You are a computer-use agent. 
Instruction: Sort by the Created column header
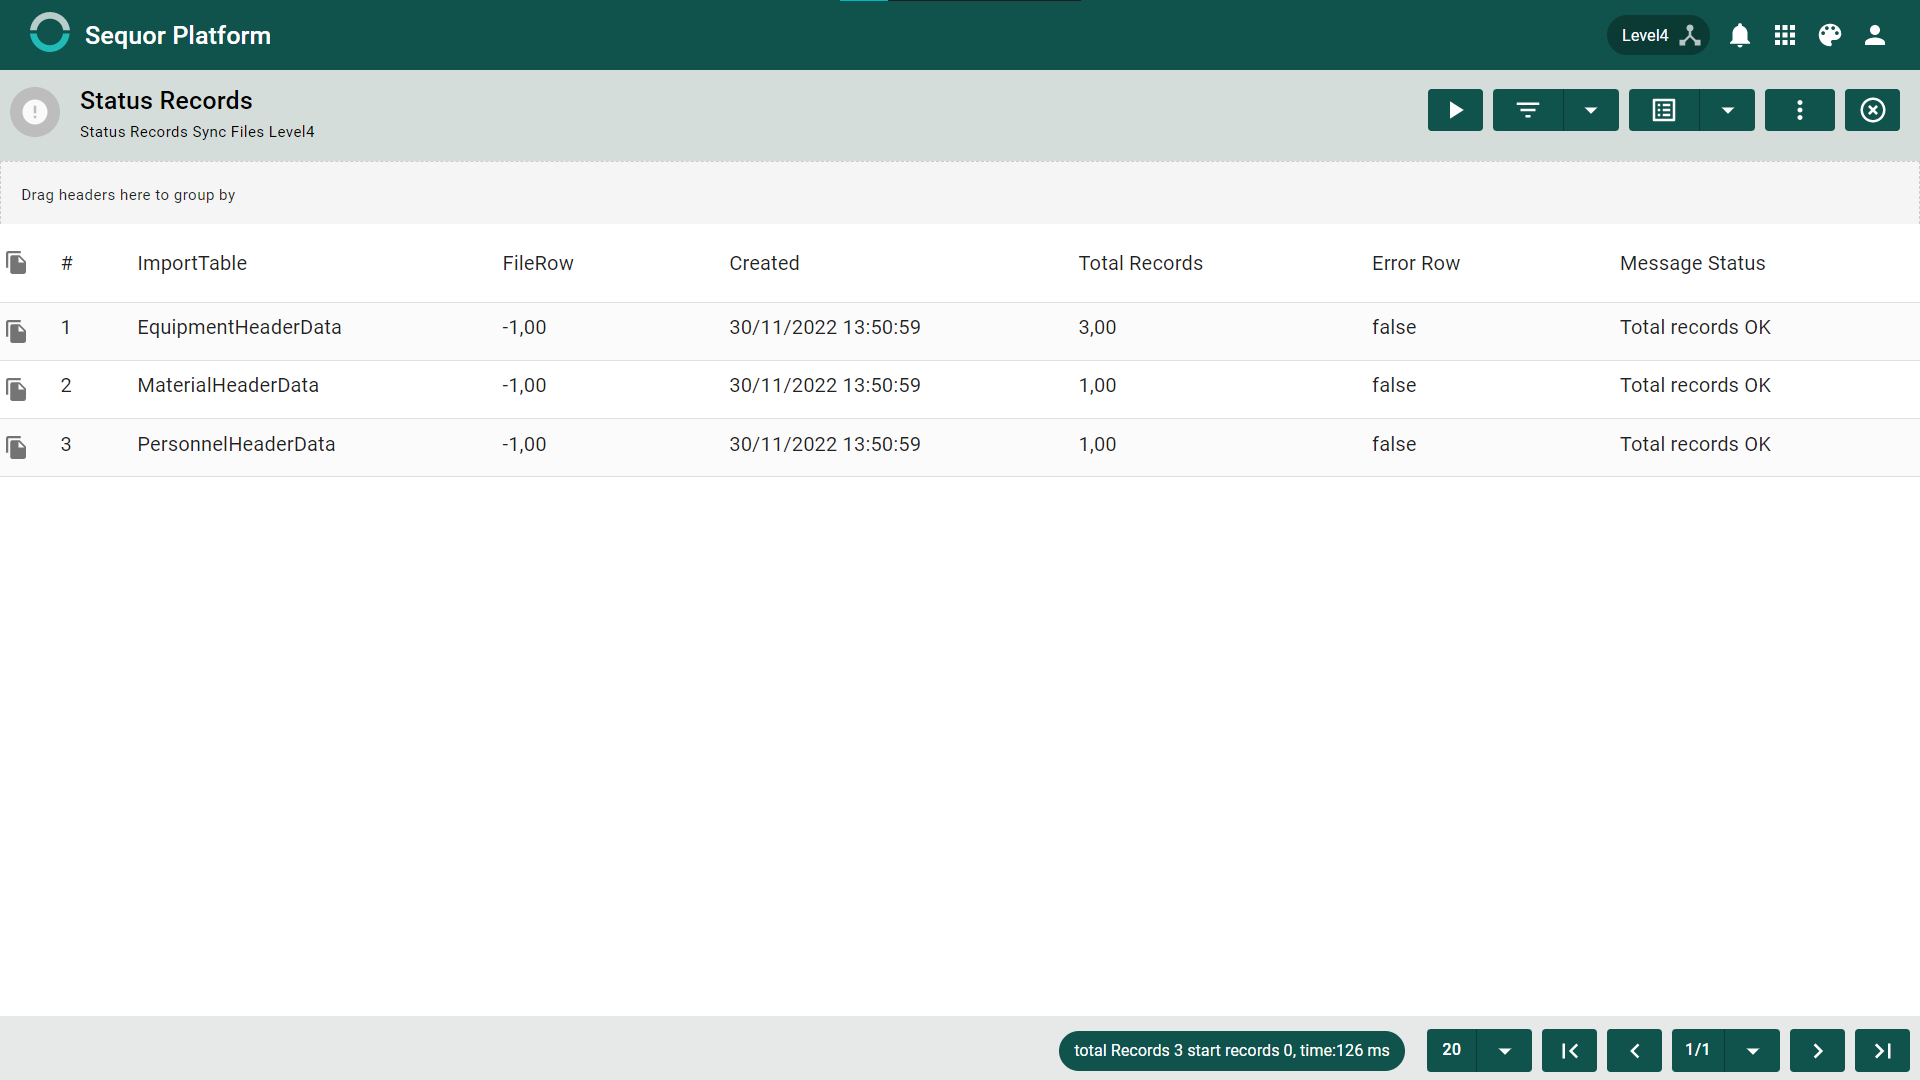coord(764,263)
